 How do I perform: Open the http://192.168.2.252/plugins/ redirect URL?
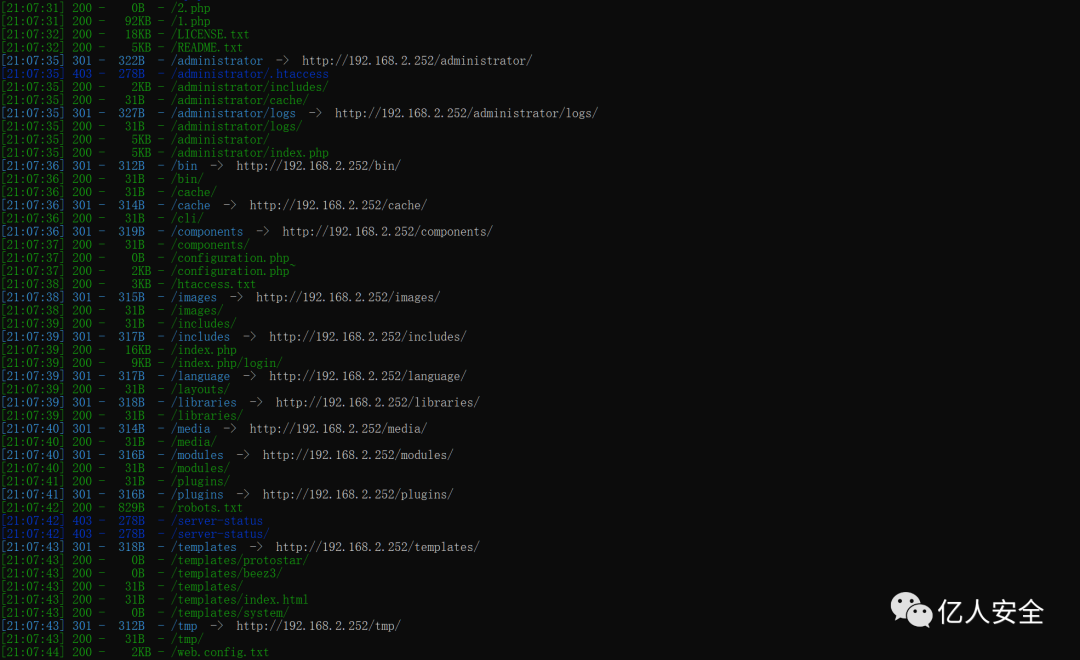pos(357,495)
